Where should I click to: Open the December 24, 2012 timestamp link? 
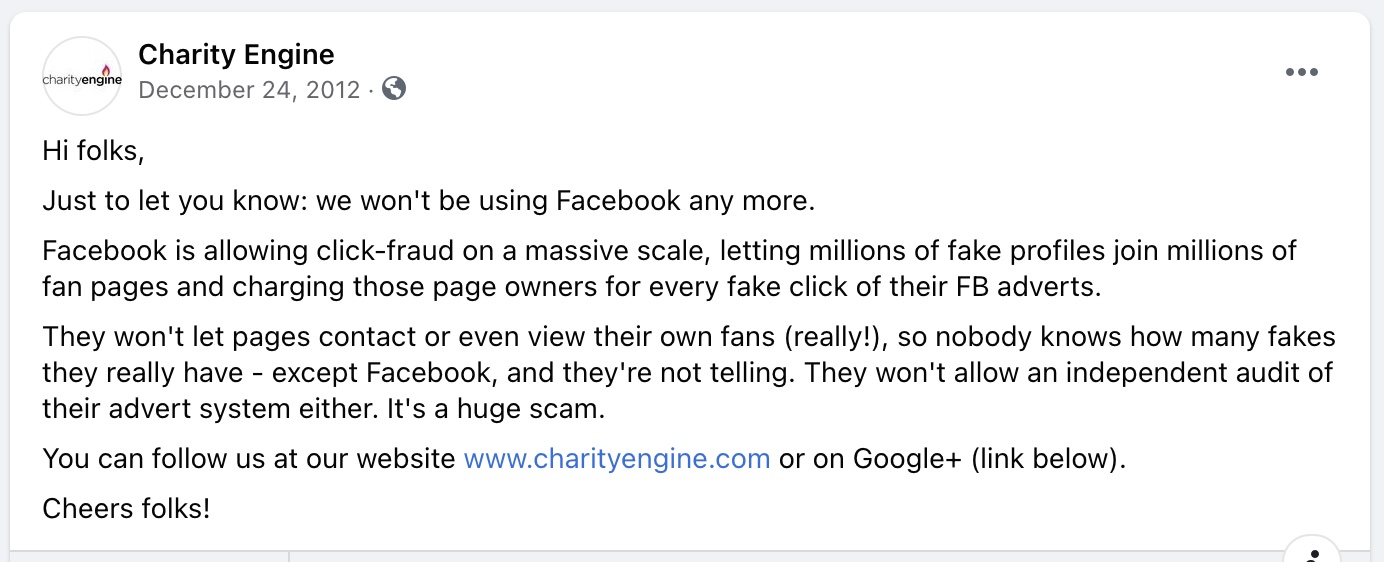pyautogui.click(x=249, y=90)
